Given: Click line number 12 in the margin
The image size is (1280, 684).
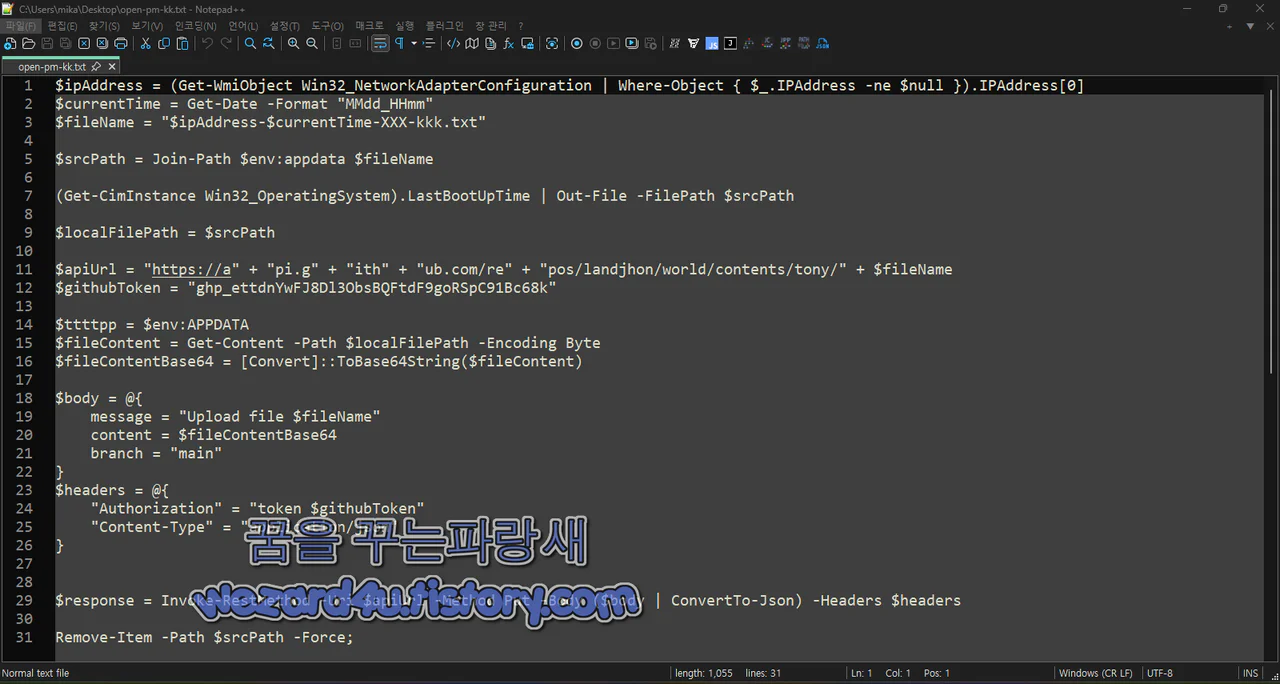Looking at the screenshot, I should click(24, 288).
